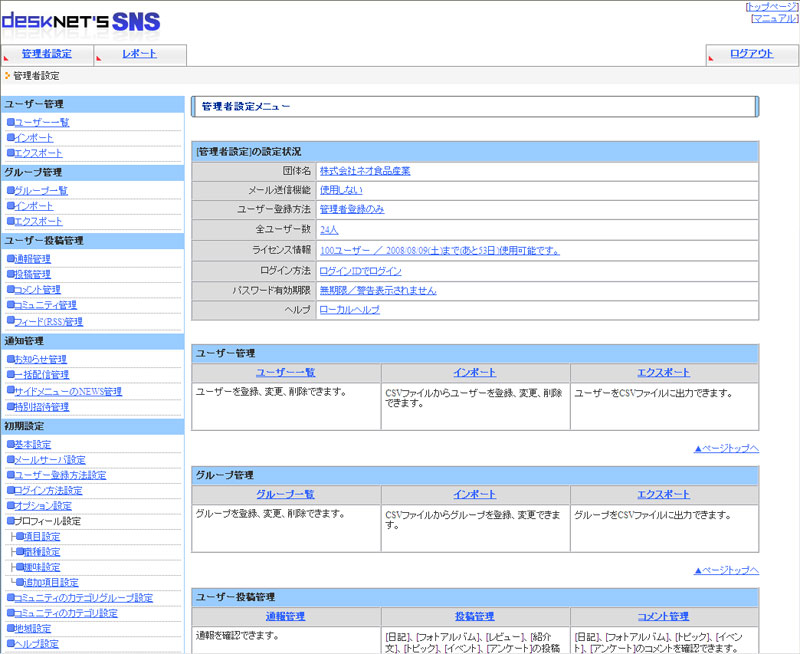Viewport: 800px width, 654px height.
Task: Click the 24人 user count link
Action: (x=329, y=230)
